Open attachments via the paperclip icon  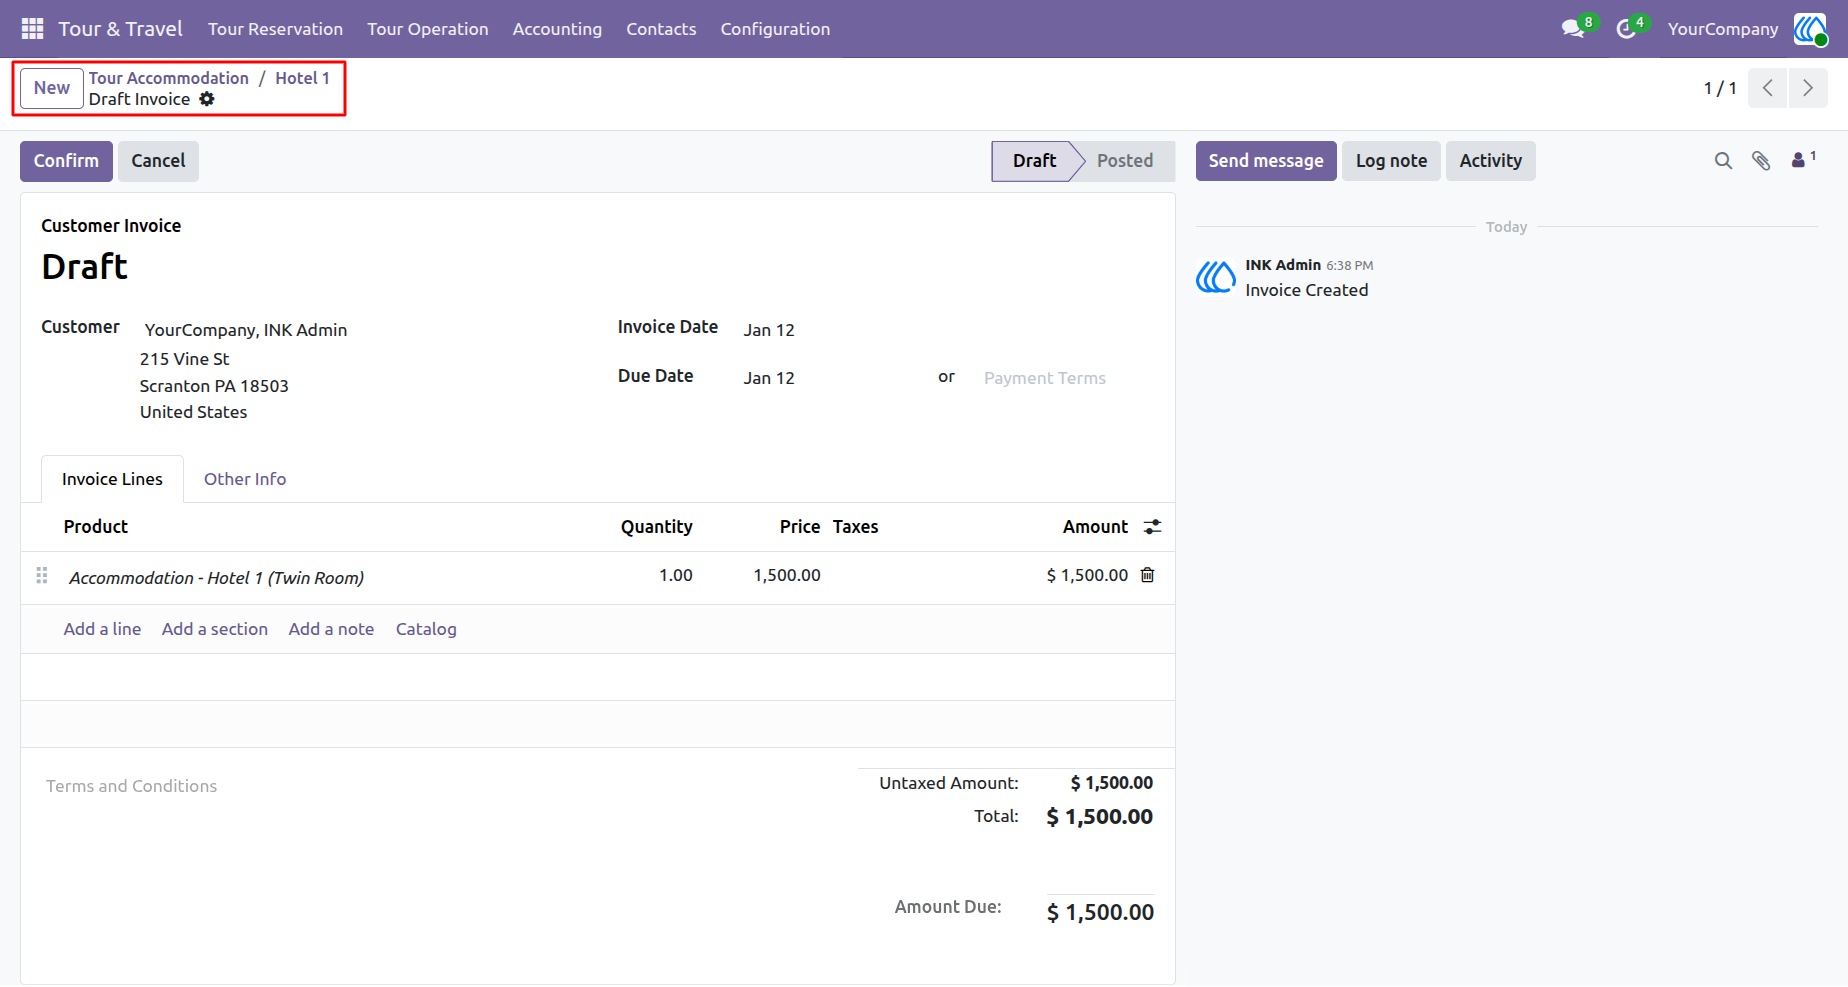[x=1761, y=161]
